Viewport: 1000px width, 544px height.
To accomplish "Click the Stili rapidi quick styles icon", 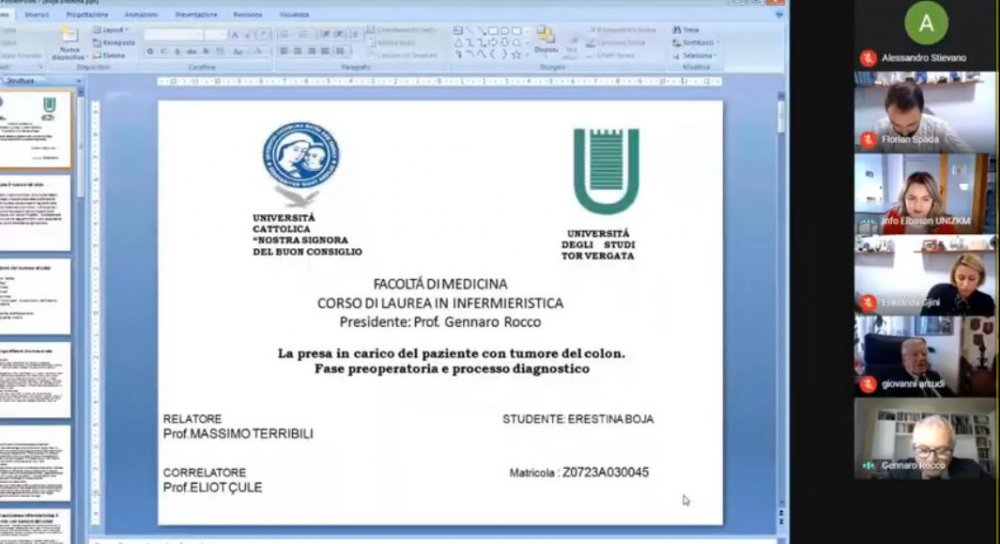I will click(x=571, y=48).
